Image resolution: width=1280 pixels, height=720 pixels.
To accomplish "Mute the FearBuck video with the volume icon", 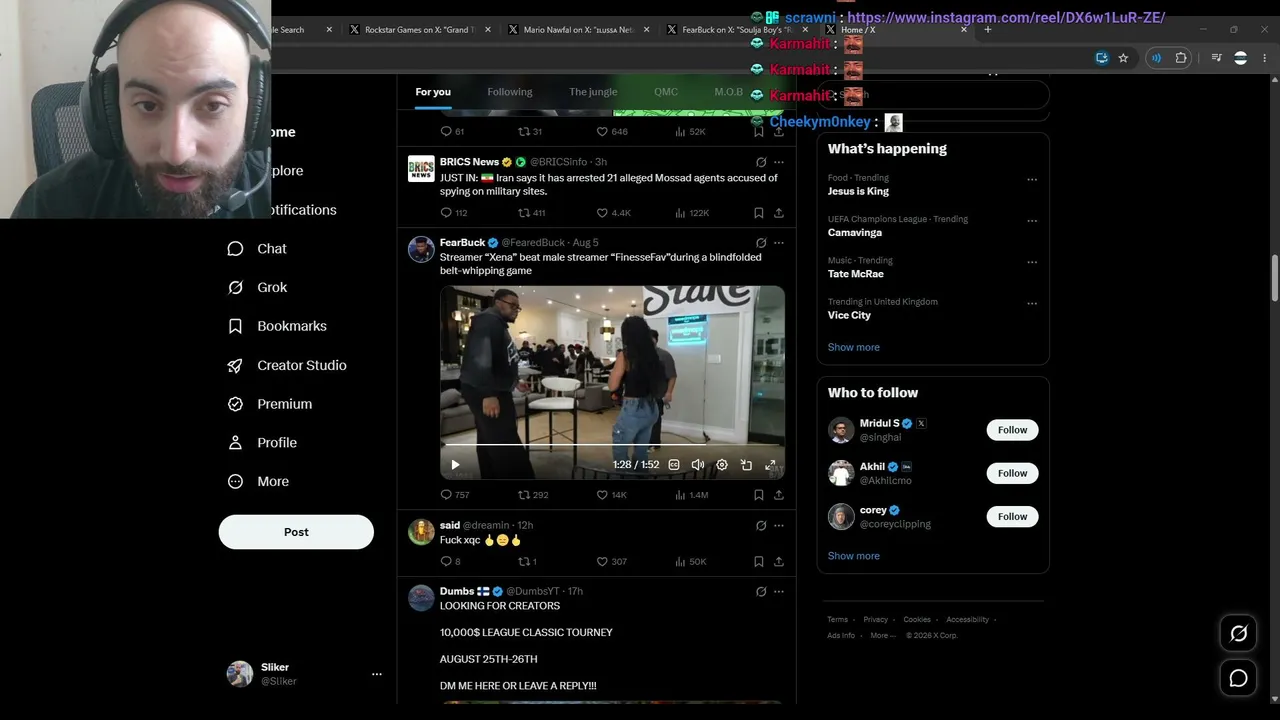I will pos(698,465).
